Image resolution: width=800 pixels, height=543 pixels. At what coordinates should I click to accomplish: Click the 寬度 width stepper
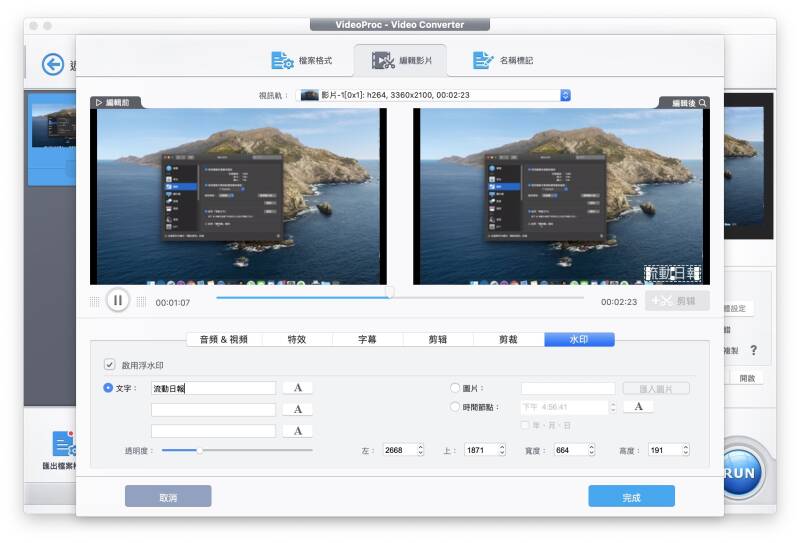coord(591,450)
